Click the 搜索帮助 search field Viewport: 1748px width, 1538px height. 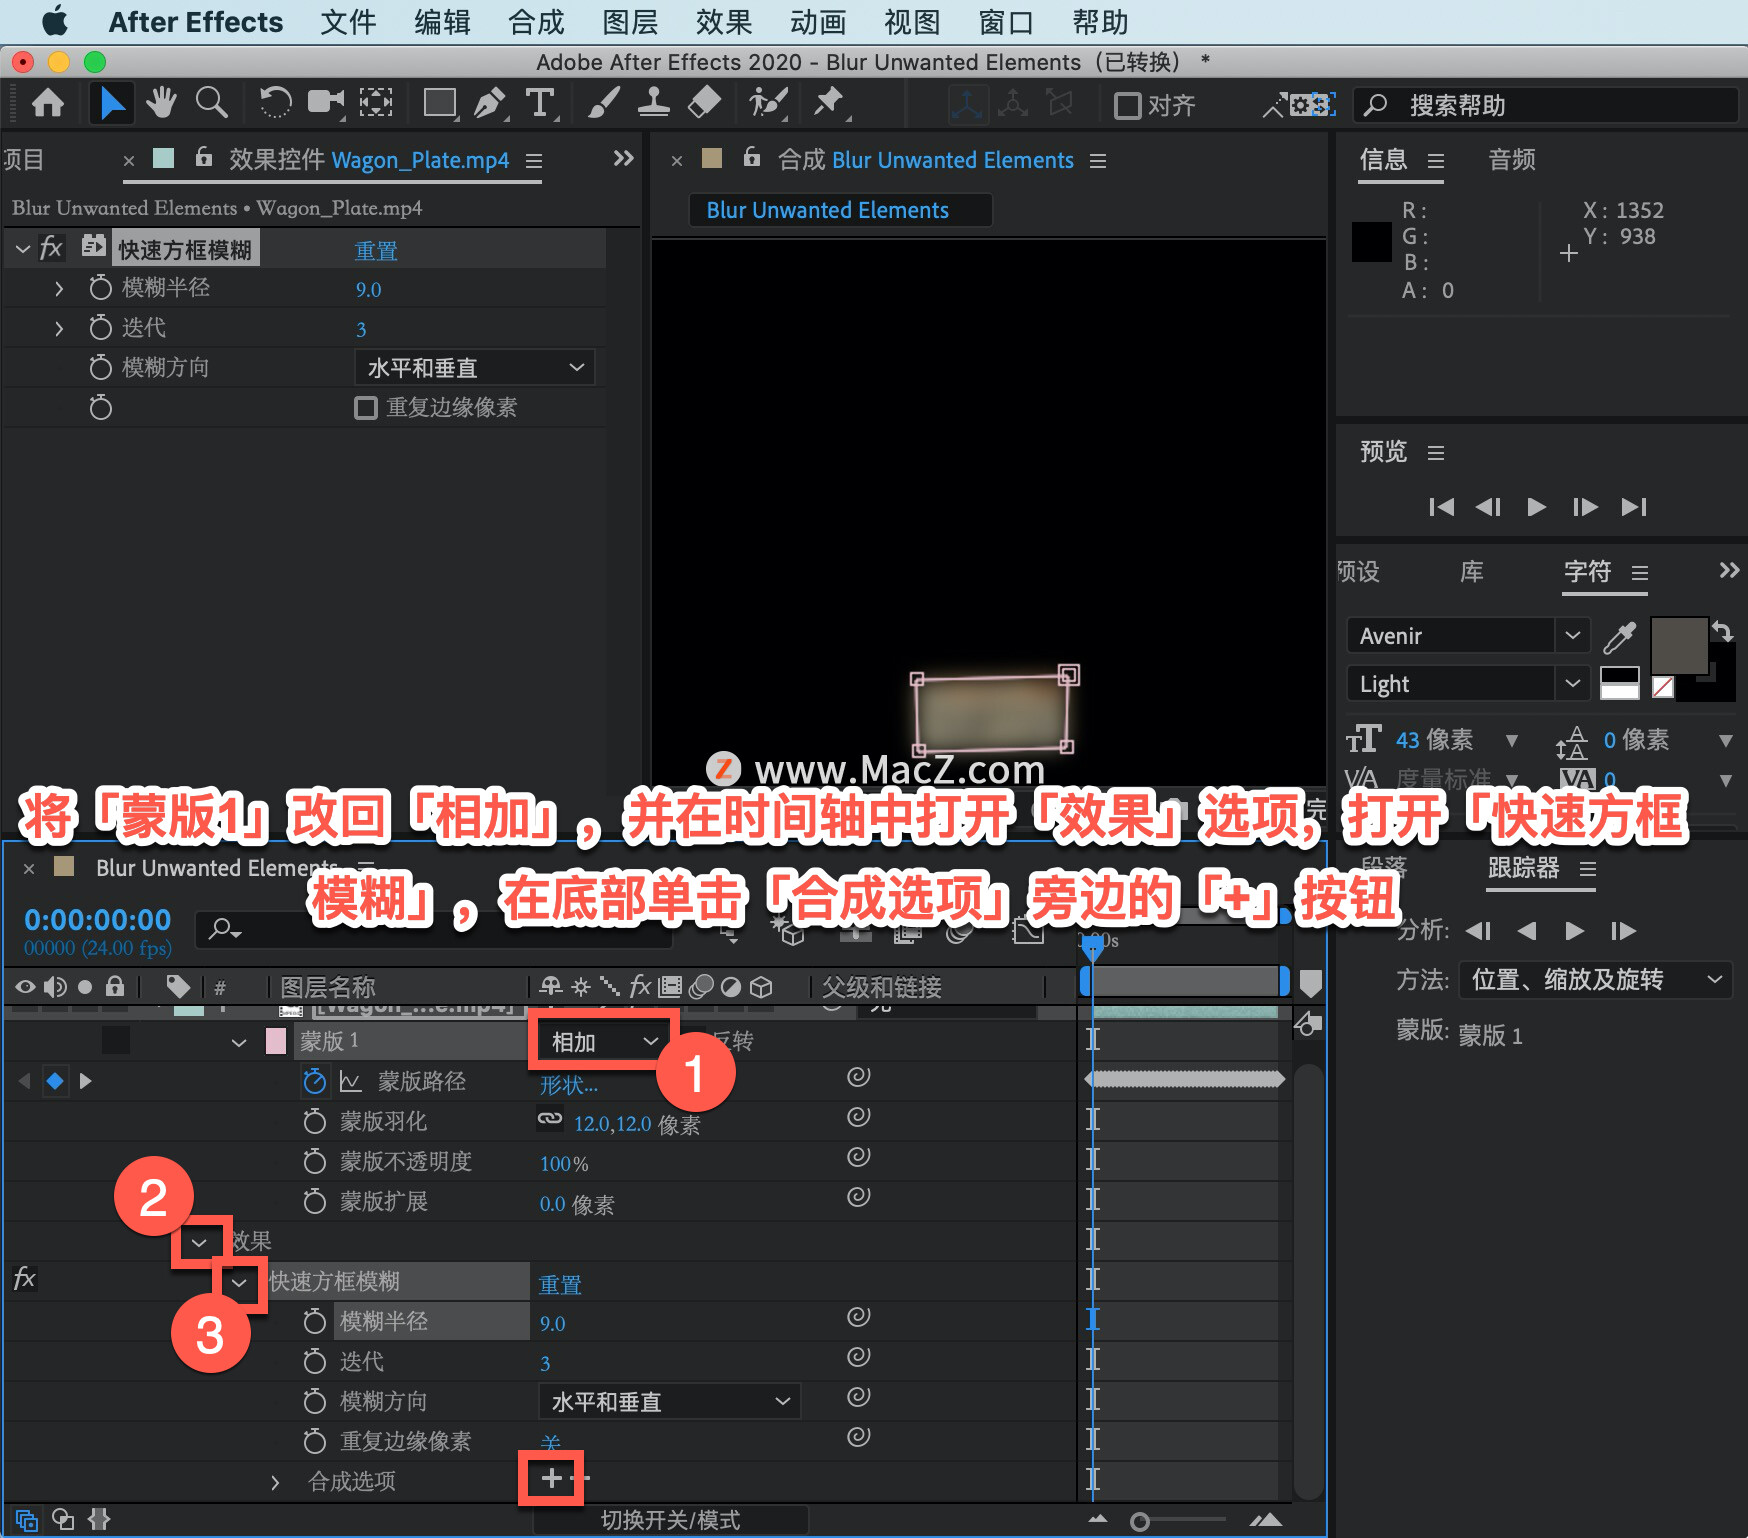click(x=1546, y=105)
